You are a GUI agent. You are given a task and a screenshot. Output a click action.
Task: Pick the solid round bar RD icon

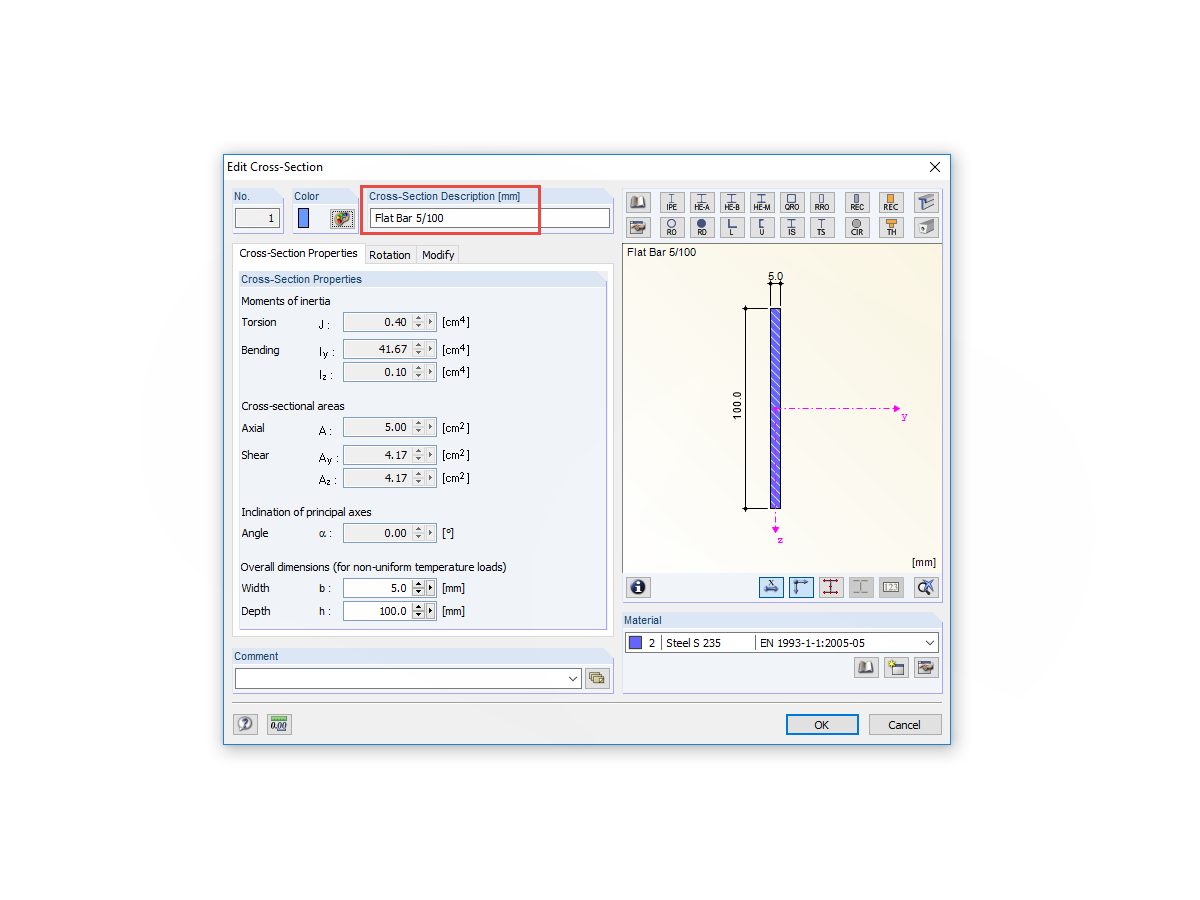coord(702,226)
